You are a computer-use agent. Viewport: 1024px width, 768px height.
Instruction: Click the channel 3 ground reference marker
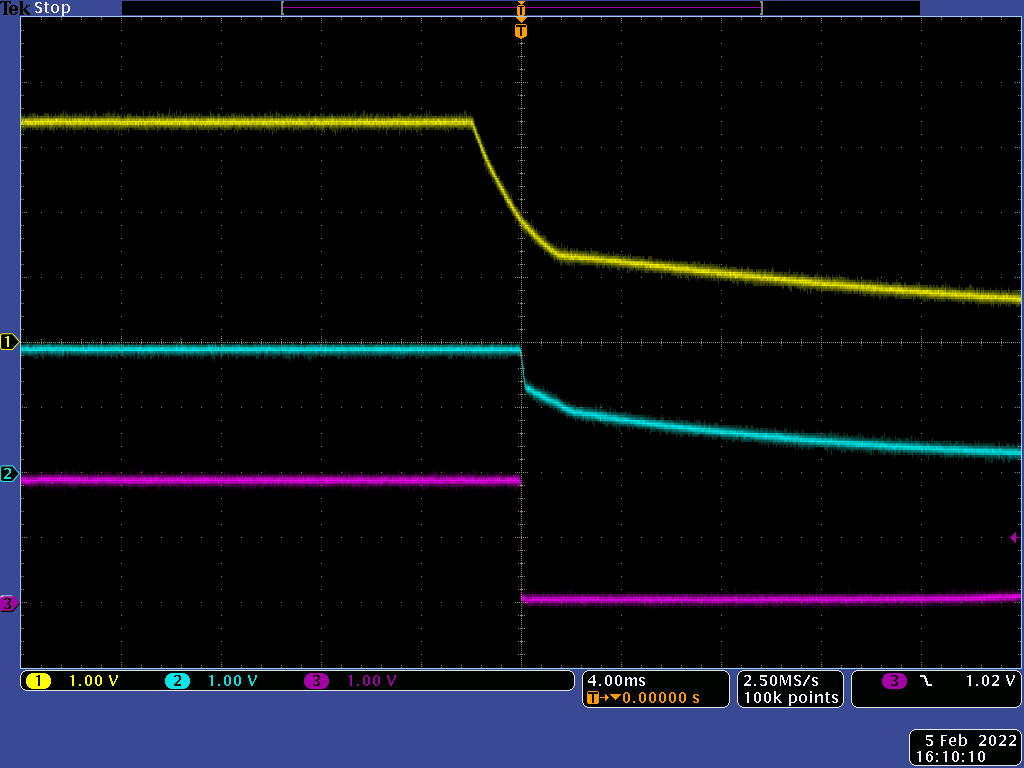coord(9,603)
